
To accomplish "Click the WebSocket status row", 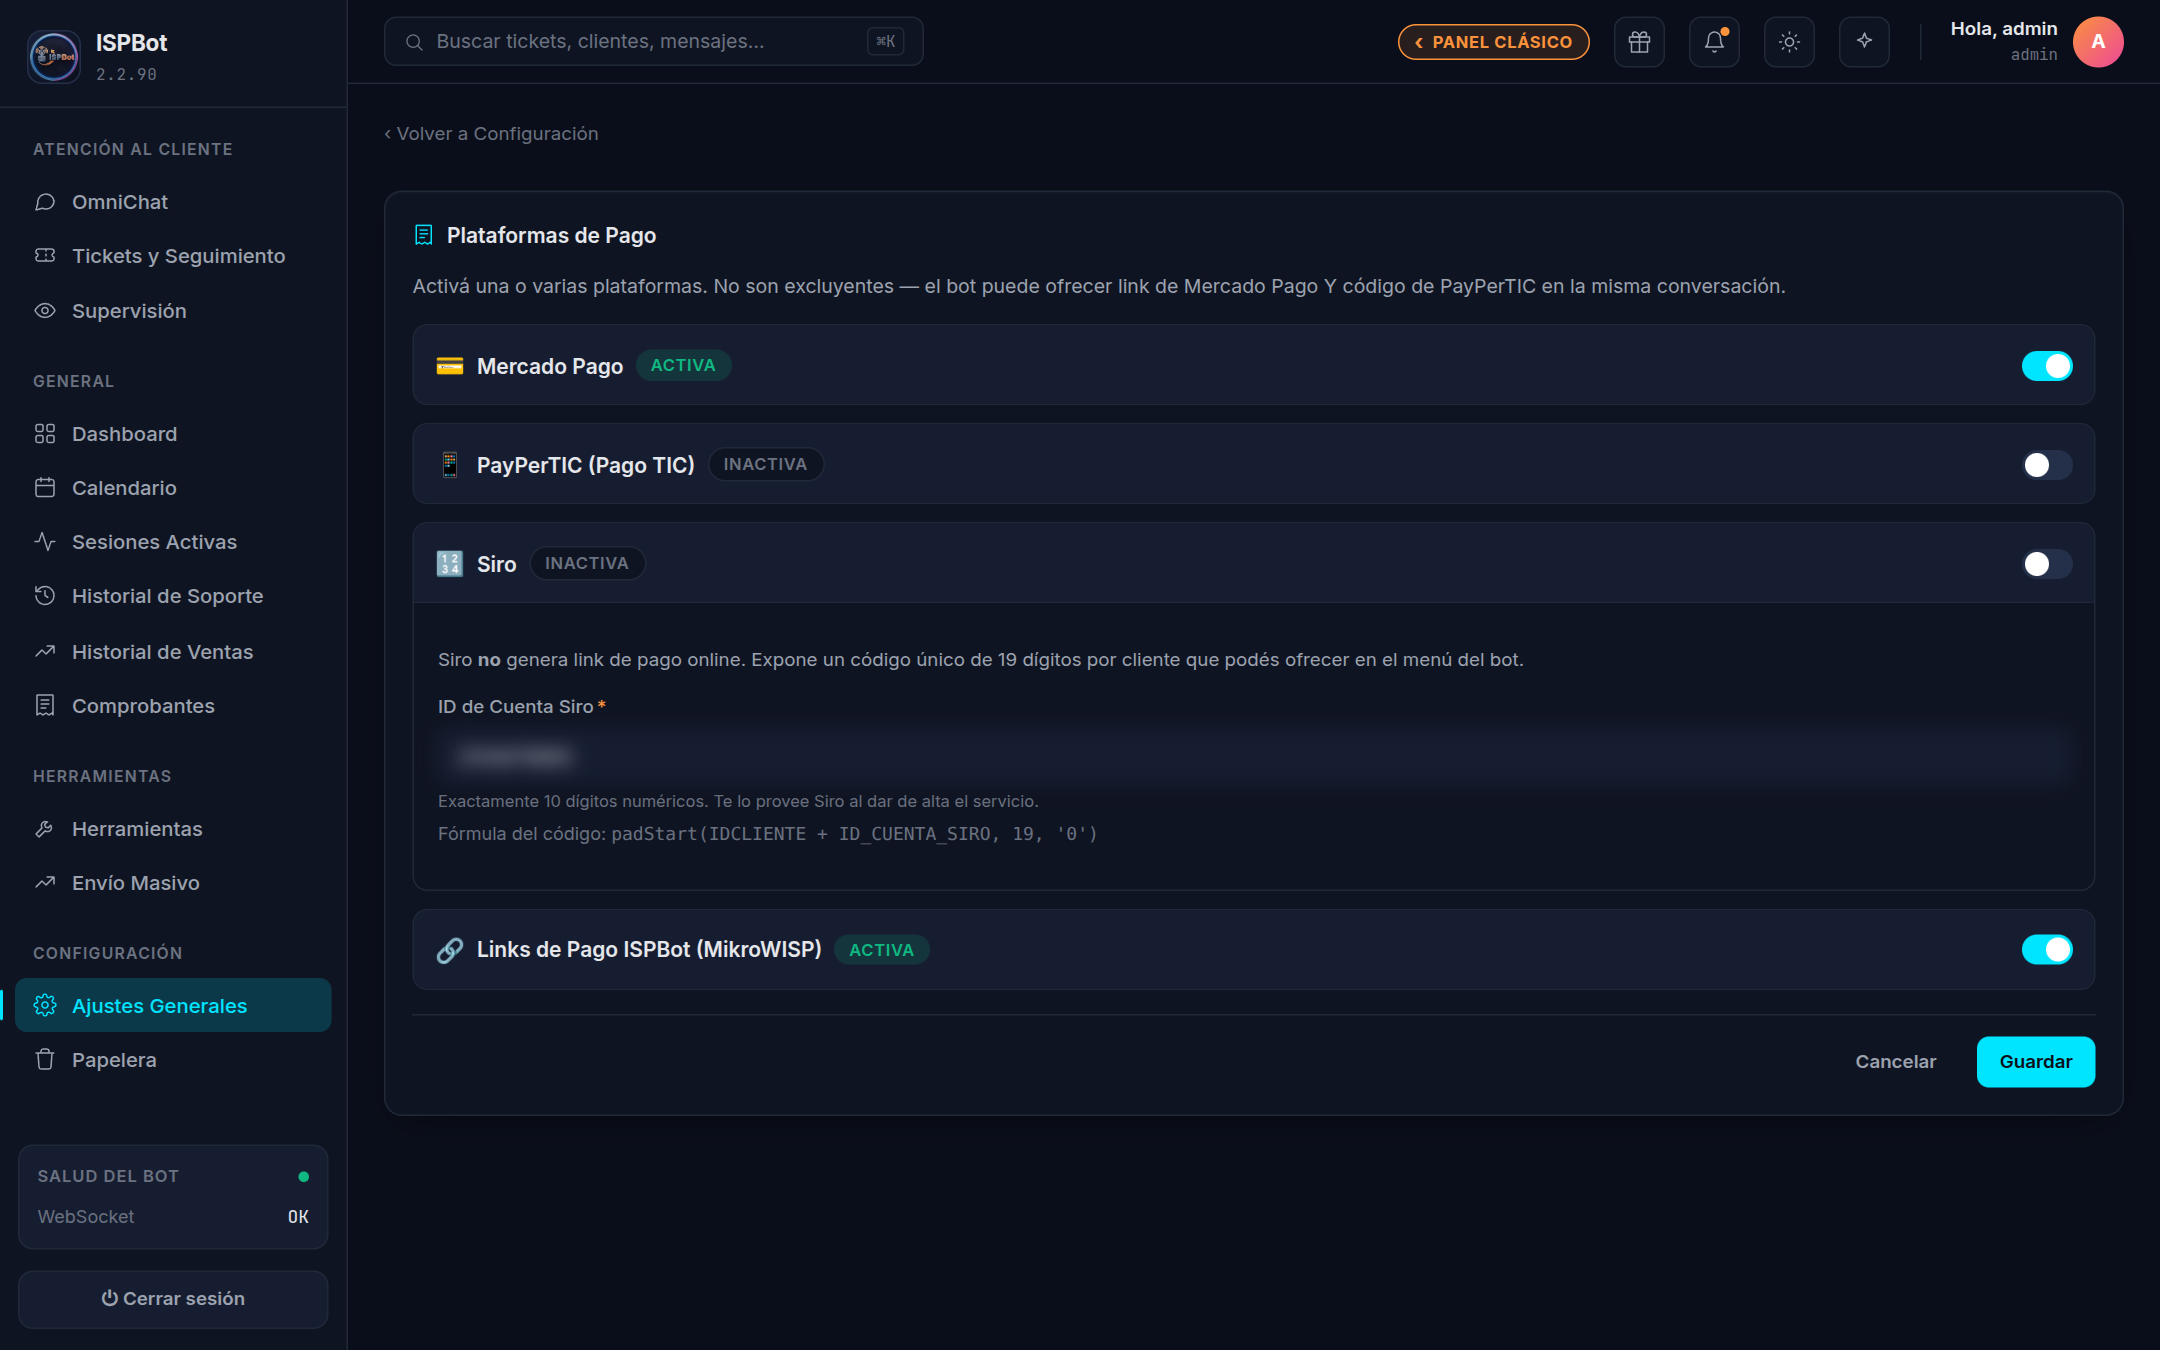I will pyautogui.click(x=173, y=1217).
